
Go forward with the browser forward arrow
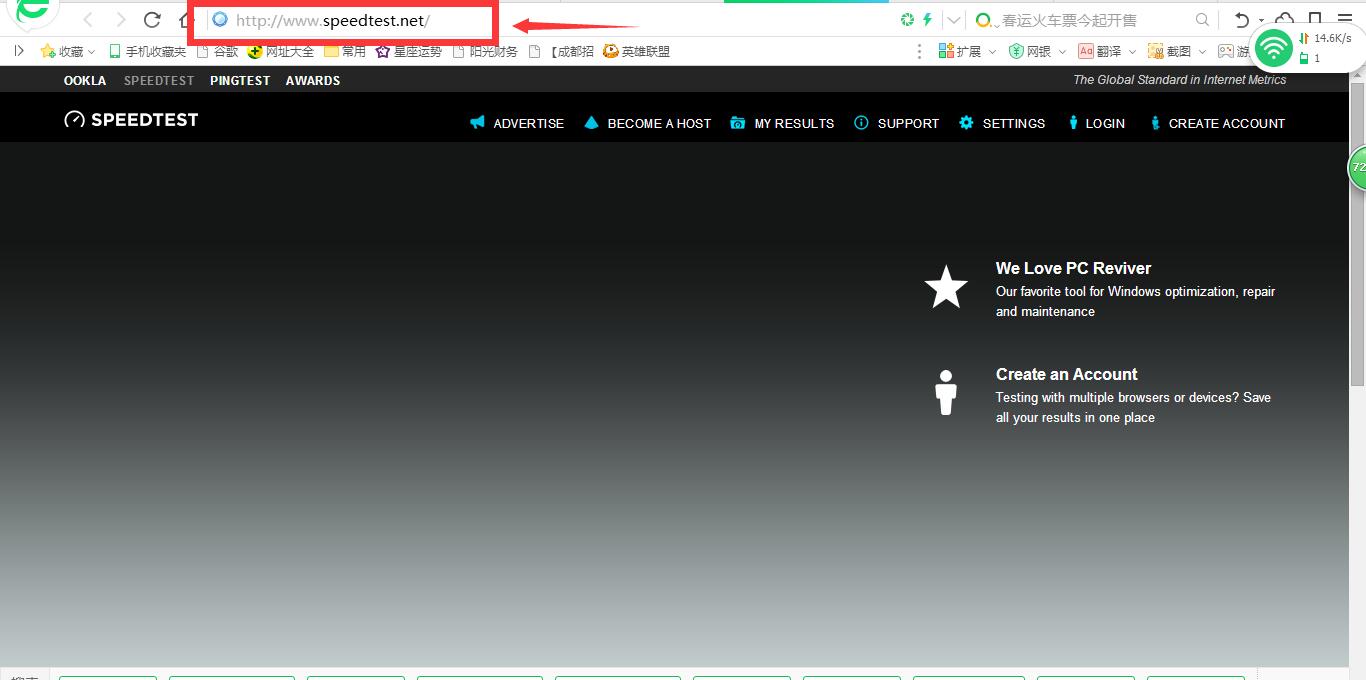[120, 20]
